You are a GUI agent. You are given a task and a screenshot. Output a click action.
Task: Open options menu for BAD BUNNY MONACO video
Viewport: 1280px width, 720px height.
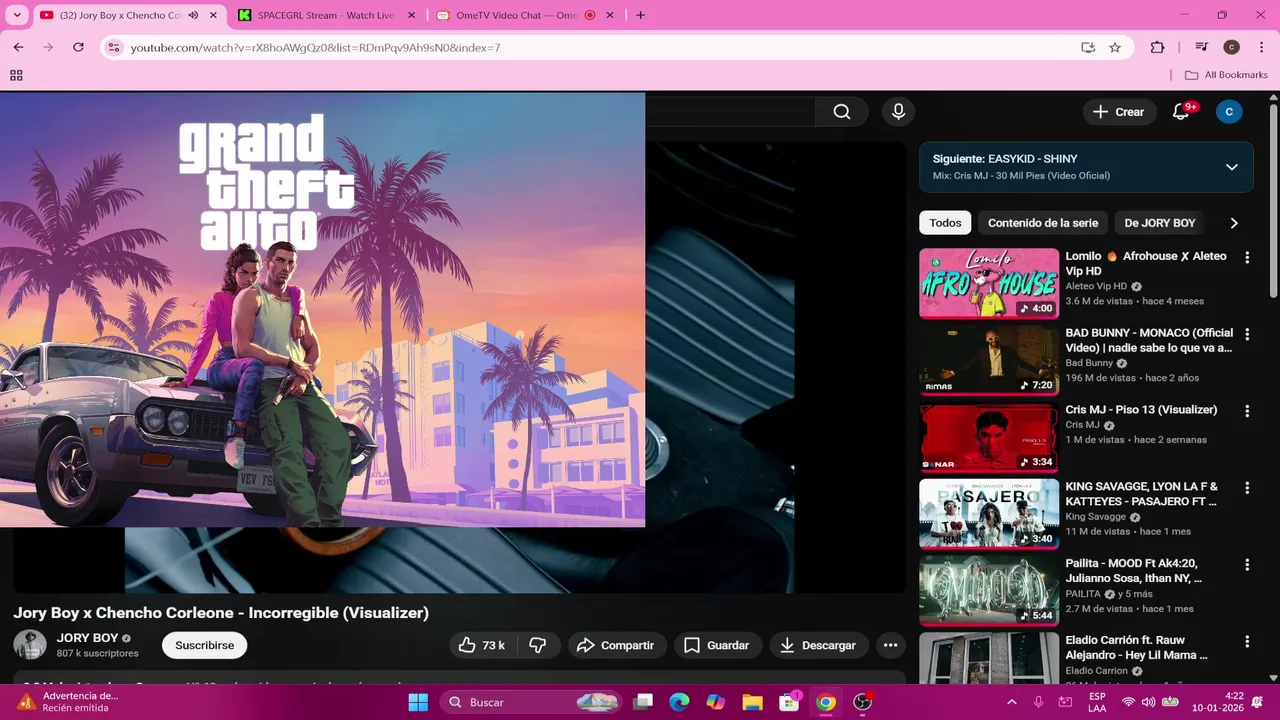pos(1247,334)
